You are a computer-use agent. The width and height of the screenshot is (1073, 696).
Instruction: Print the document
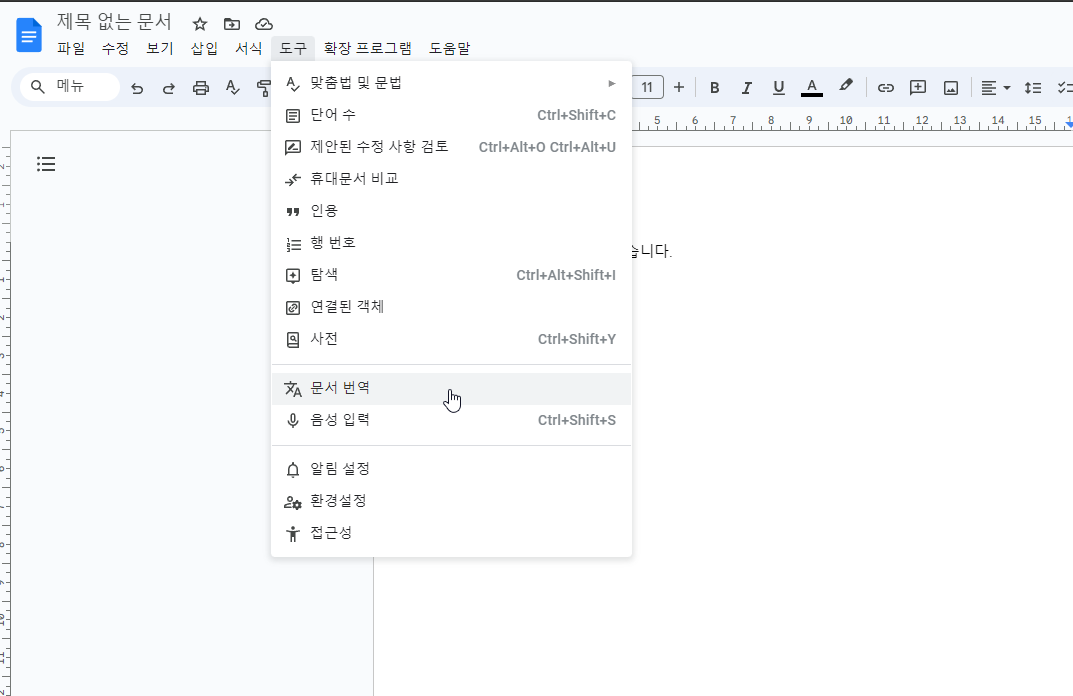pyautogui.click(x=200, y=87)
